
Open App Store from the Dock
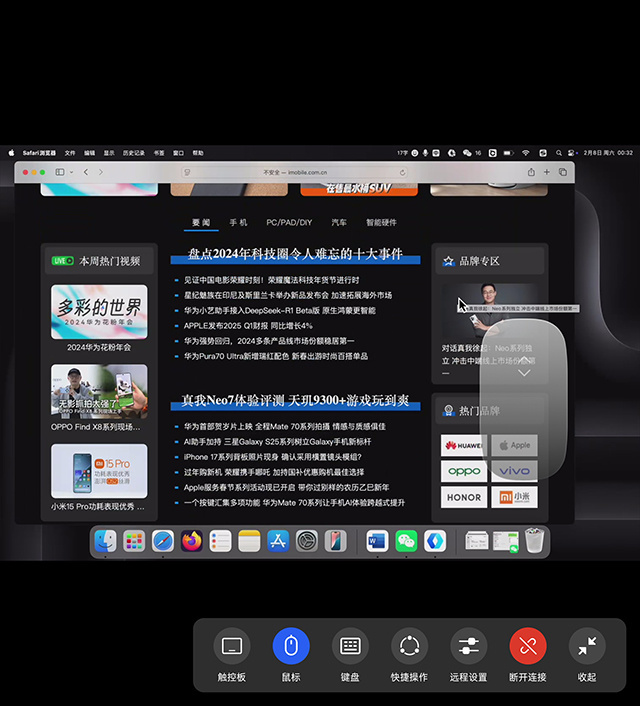click(278, 541)
